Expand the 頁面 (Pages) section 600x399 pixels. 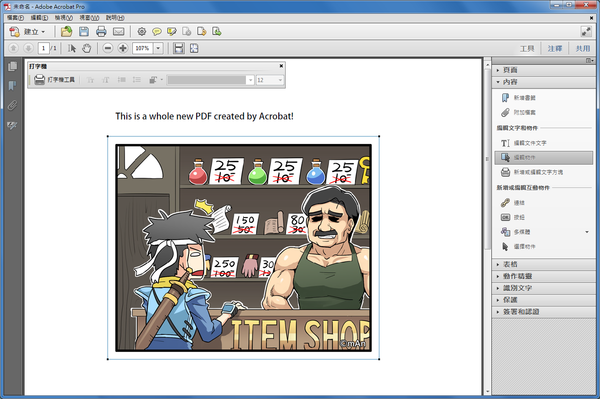[543, 70]
